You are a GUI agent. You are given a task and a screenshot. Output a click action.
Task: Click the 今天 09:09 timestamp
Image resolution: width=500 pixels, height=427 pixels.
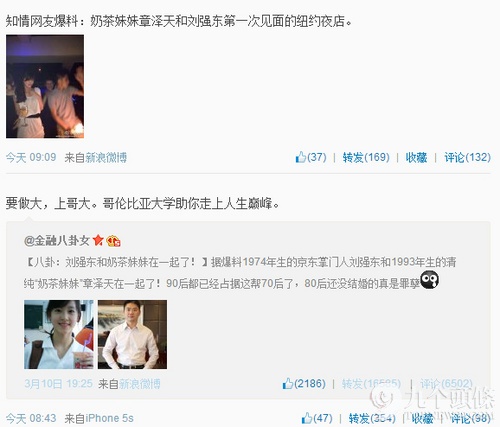[31, 157]
